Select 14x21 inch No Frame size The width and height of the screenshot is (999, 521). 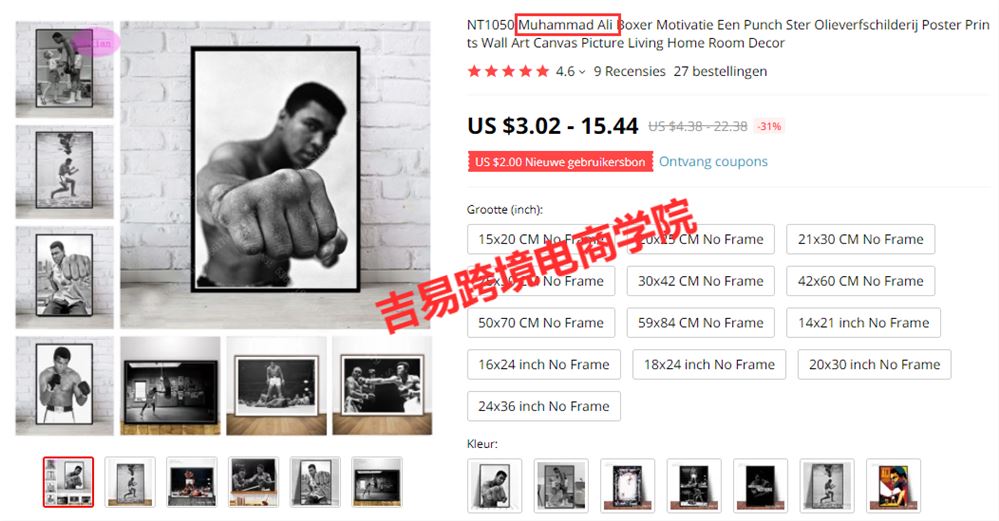[863, 323]
